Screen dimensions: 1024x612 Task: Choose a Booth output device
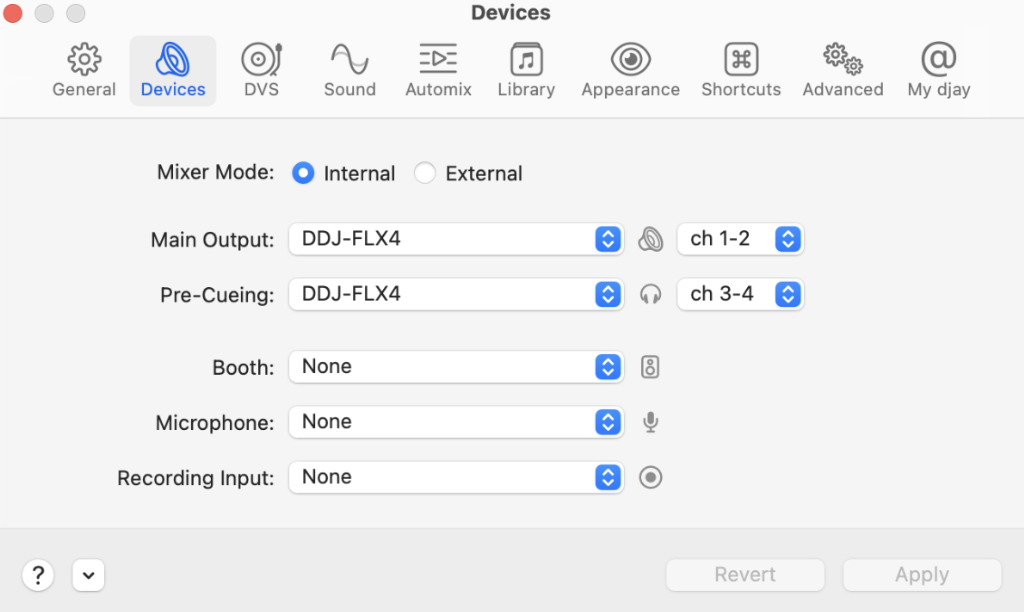pyautogui.click(x=455, y=367)
